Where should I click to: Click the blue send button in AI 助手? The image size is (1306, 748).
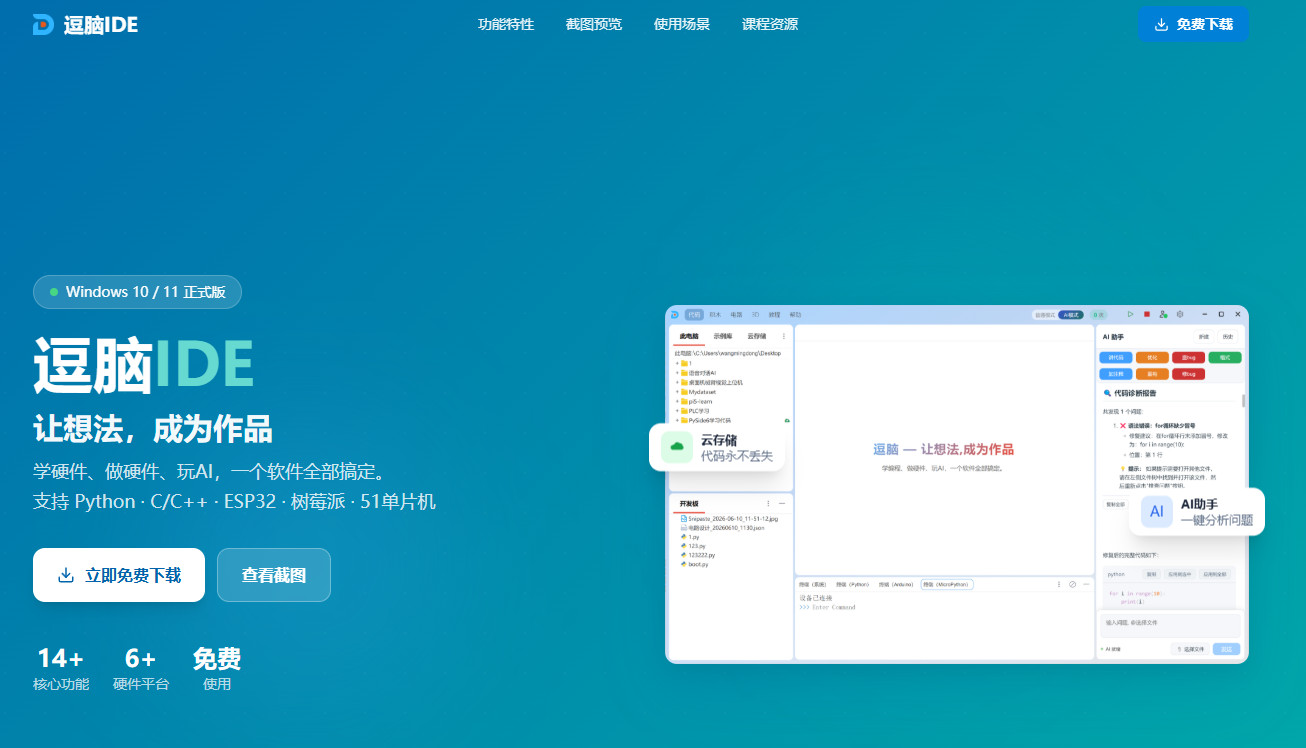click(x=1226, y=649)
